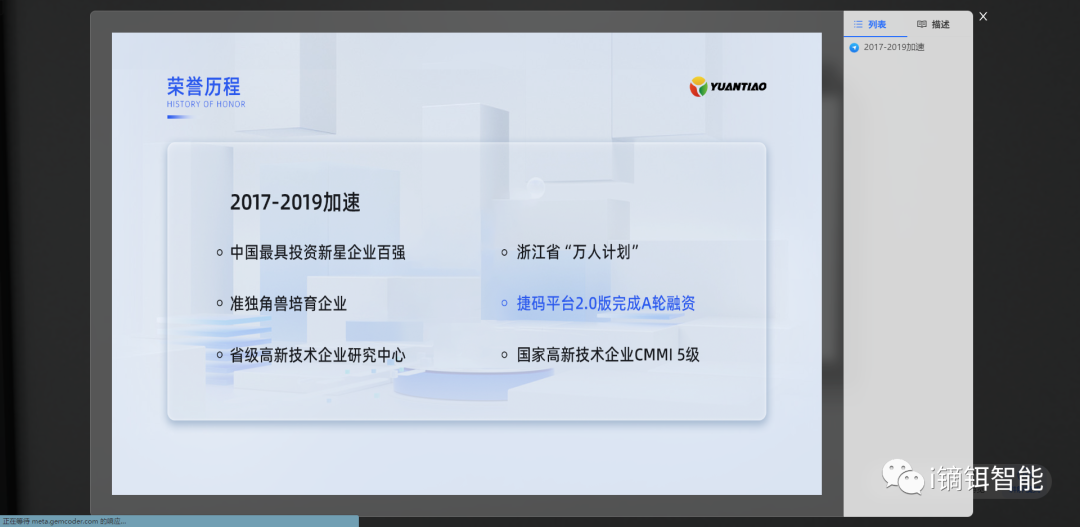Click the 省级高新技术企业研究中心 text
Viewport: 1080px width, 527px height.
317,355
